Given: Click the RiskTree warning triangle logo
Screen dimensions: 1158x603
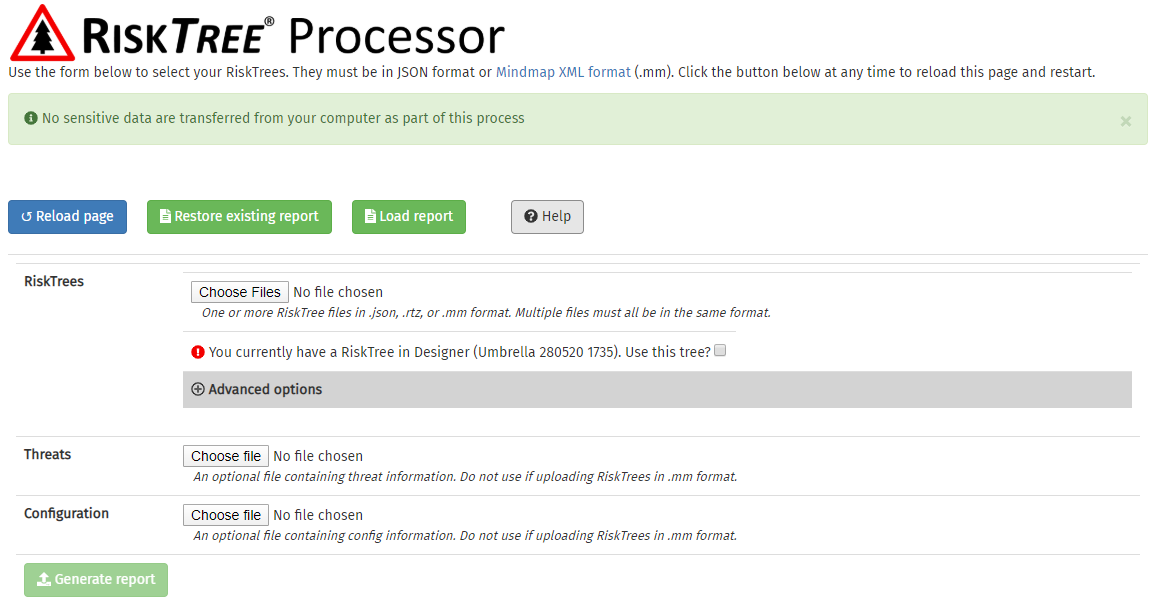Looking at the screenshot, I should [42, 34].
